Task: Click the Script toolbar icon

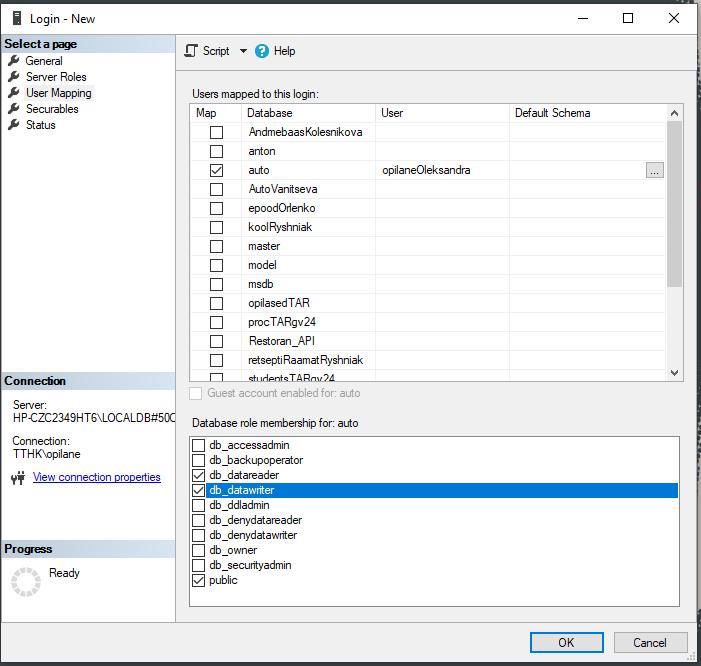Action: pyautogui.click(x=191, y=51)
